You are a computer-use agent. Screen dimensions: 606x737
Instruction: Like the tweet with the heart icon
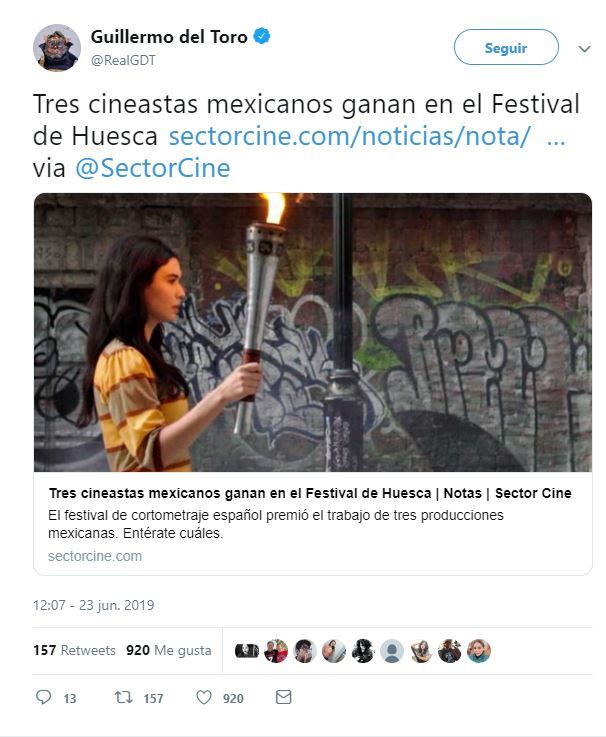tap(204, 697)
